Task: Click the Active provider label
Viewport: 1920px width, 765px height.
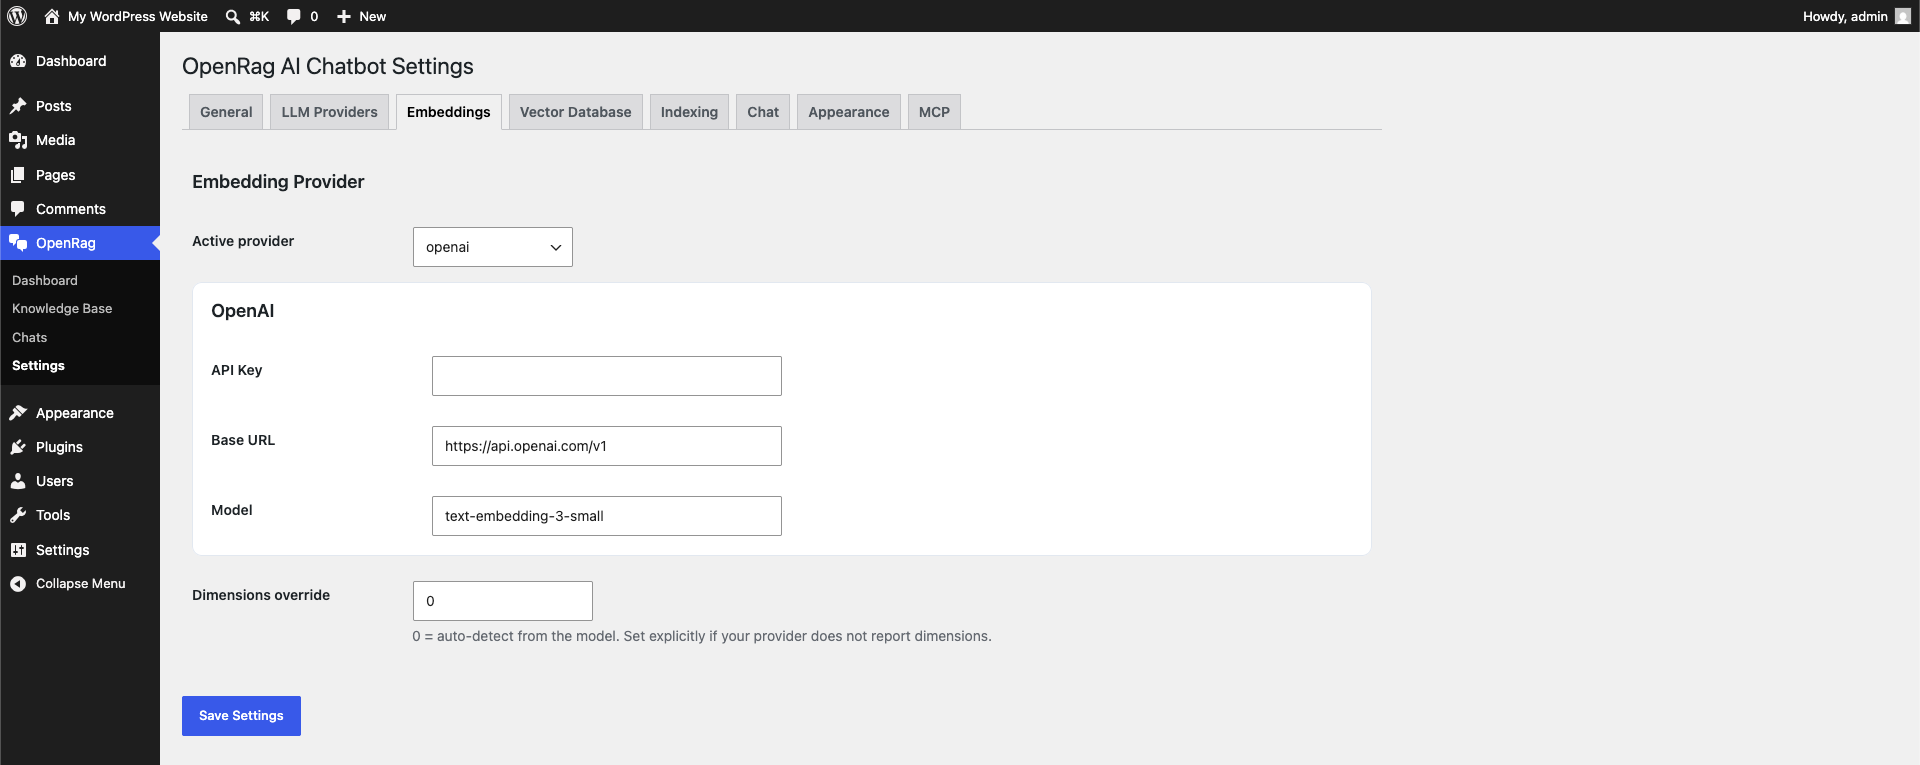Action: [x=243, y=241]
